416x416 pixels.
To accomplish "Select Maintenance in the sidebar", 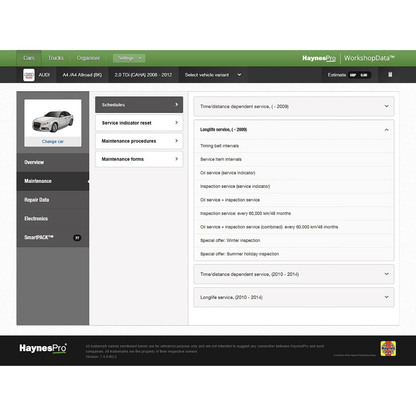I will [53, 181].
